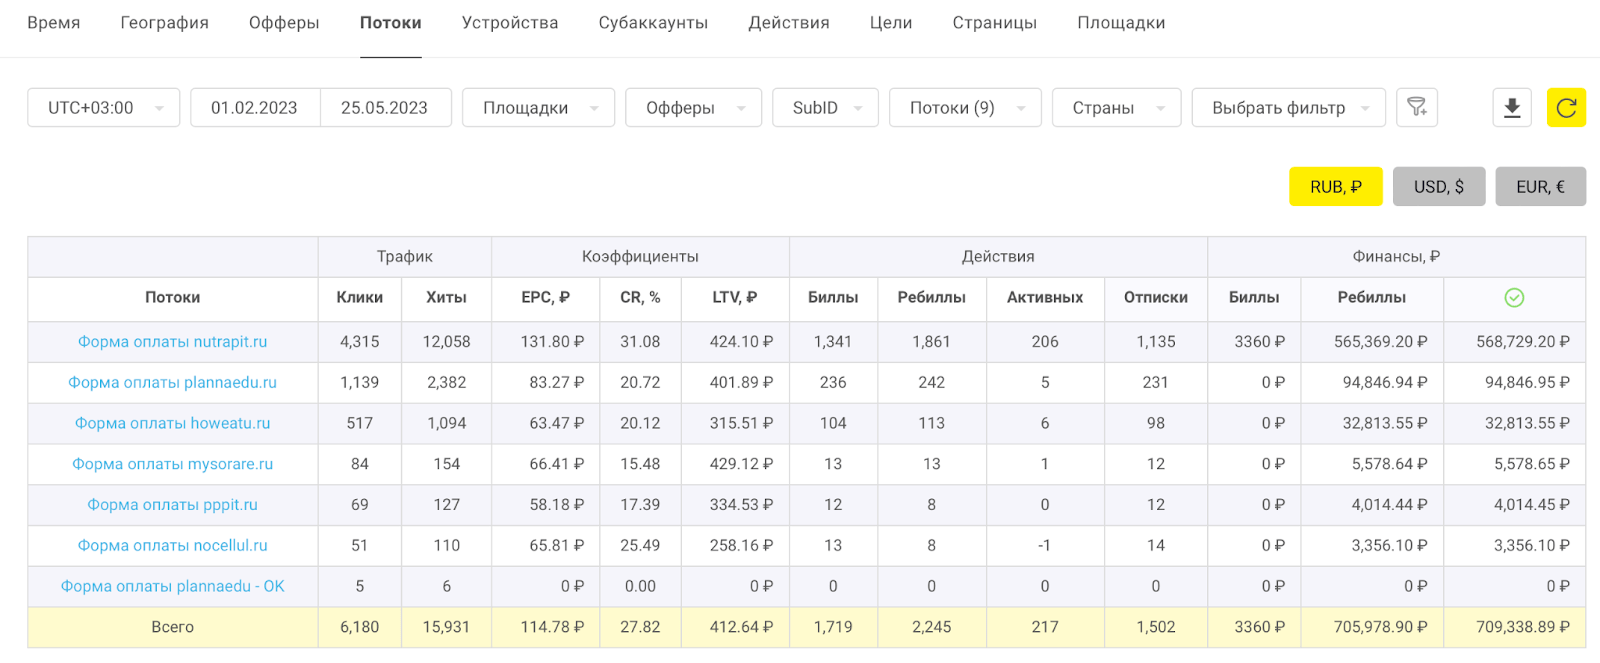Switch to the География tab
The height and width of the screenshot is (663, 1600).
[x=165, y=23]
